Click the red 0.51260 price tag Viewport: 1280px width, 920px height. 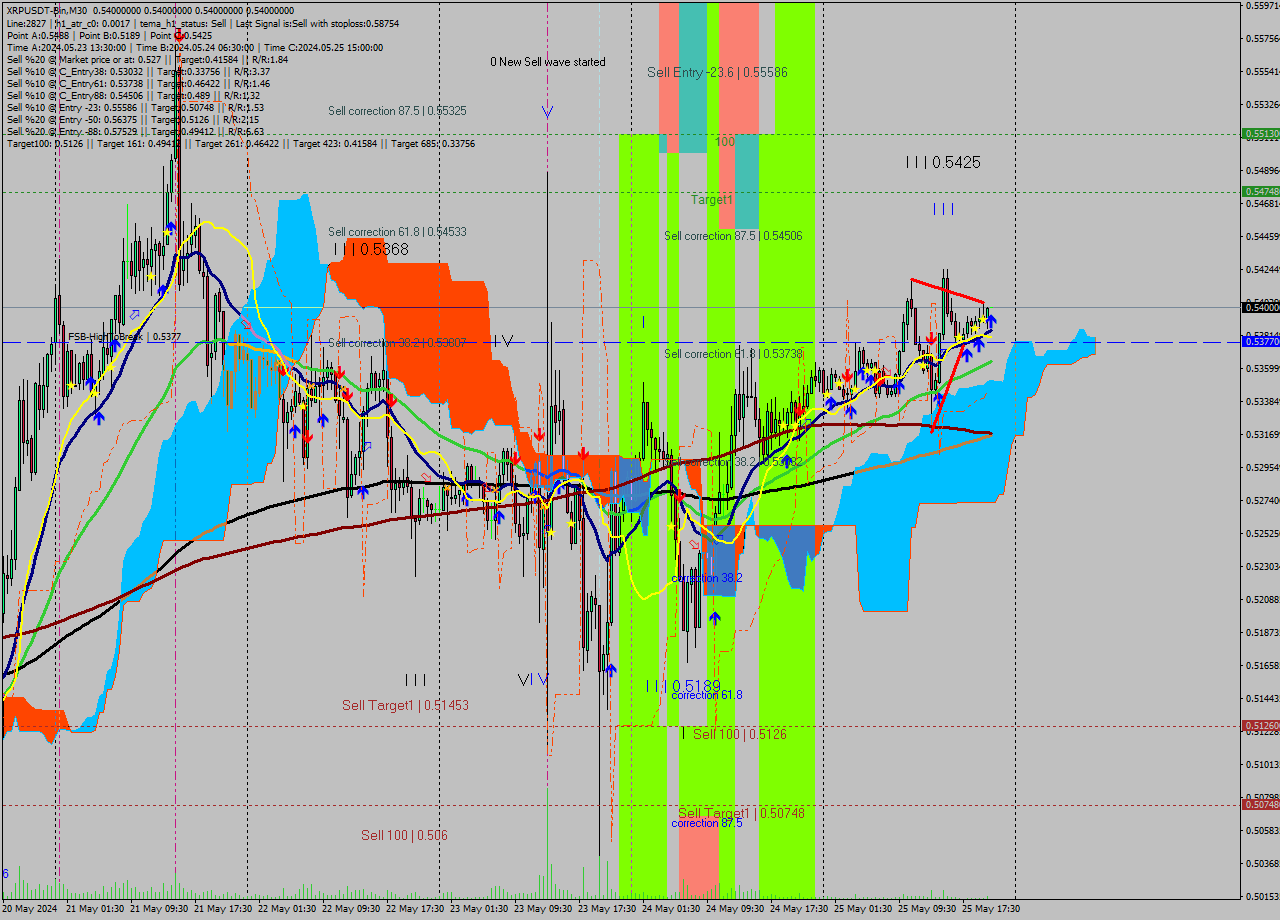point(1260,726)
